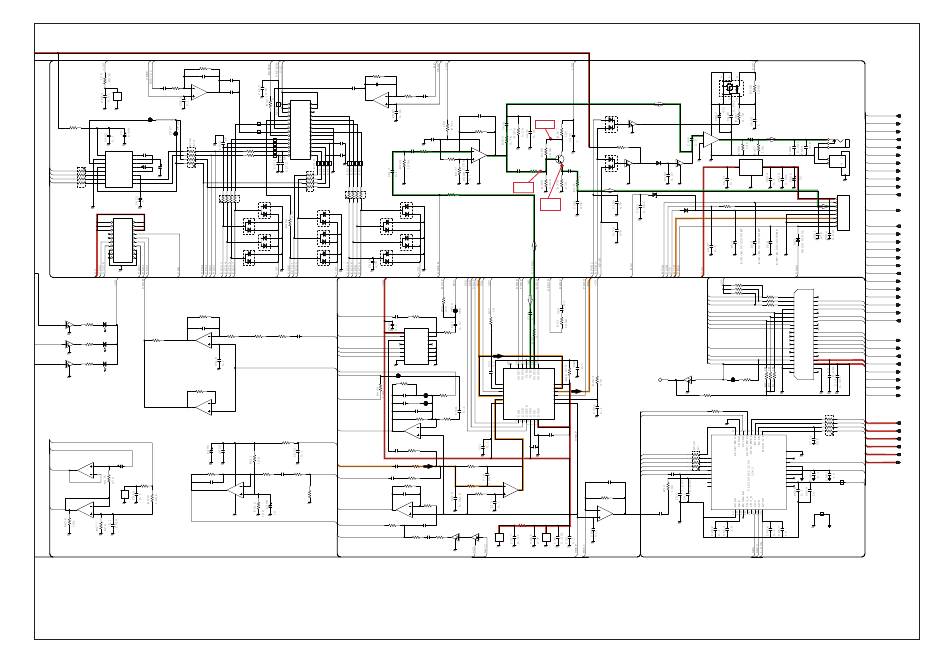Click the lower op-amp in the bottom-left block
The image size is (950, 672).
point(86,510)
